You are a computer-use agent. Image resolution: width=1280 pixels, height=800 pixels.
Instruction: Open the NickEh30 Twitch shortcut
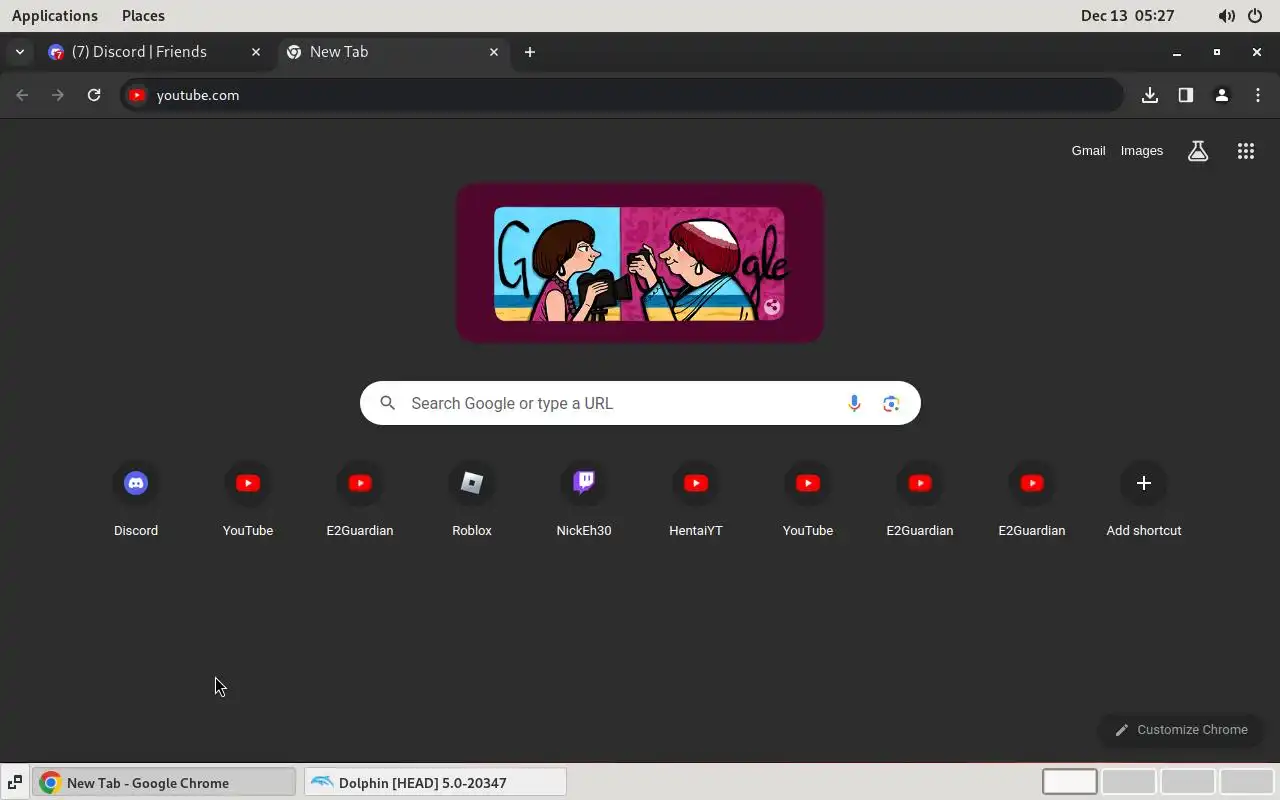click(584, 500)
